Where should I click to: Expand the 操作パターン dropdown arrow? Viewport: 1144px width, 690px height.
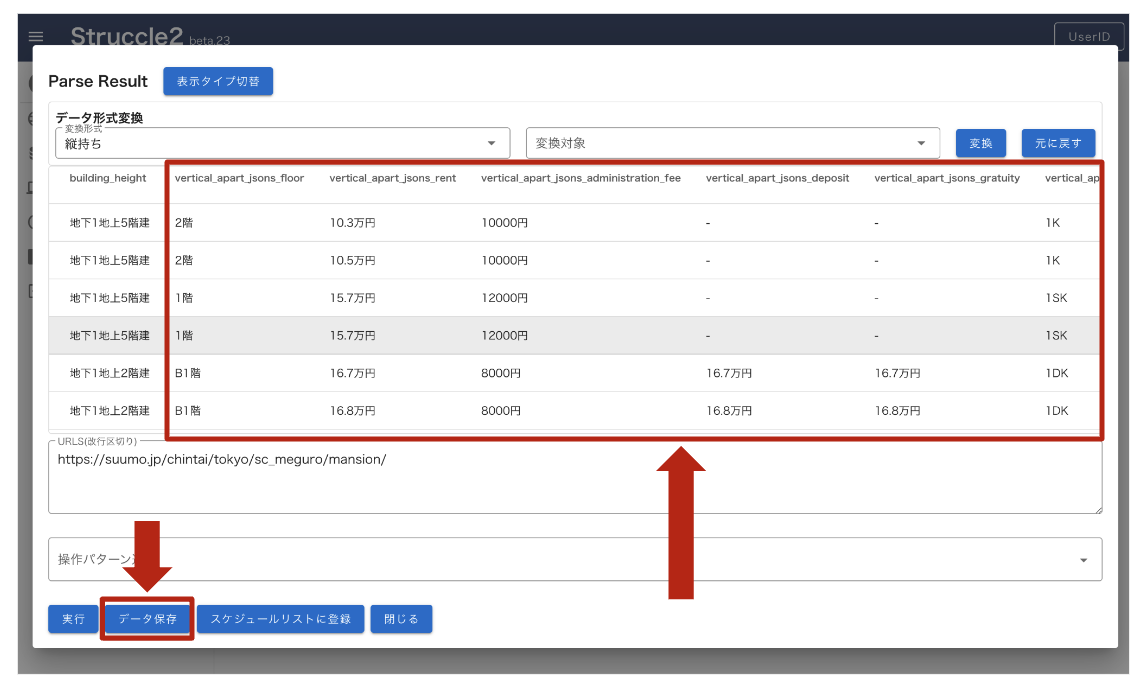(1083, 560)
